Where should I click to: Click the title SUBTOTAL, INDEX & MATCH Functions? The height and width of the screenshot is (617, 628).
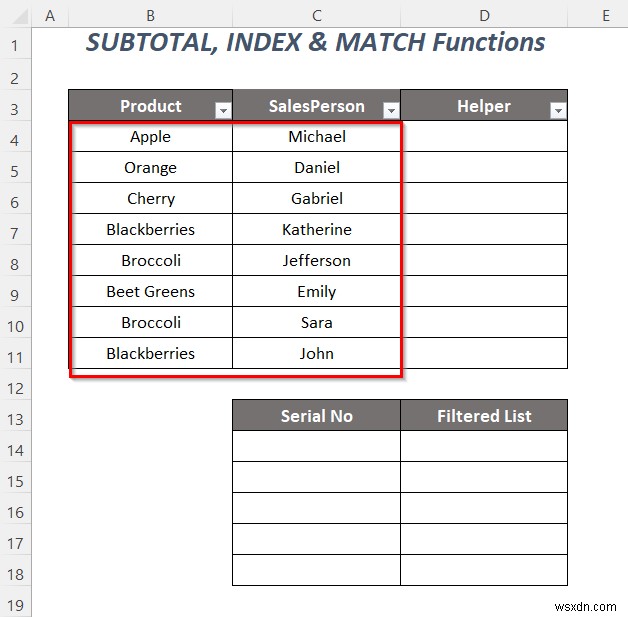click(x=316, y=43)
